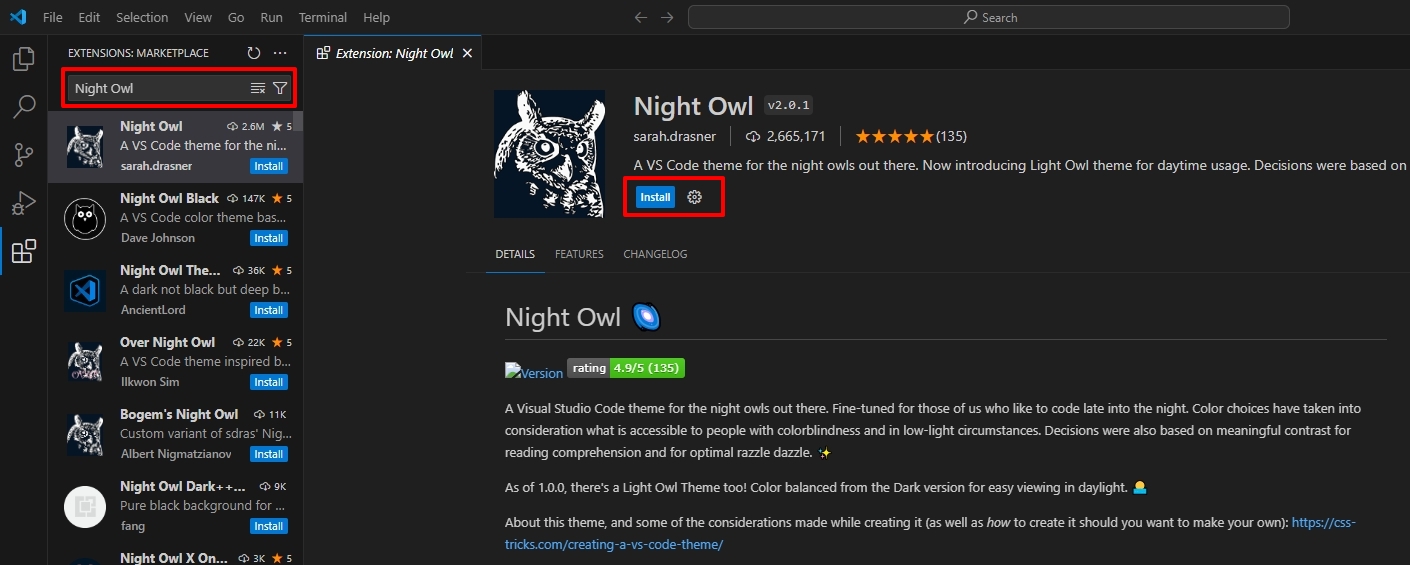Select Night Owl Black list entry
Viewport: 1410px width, 565px height.
[x=176, y=218]
